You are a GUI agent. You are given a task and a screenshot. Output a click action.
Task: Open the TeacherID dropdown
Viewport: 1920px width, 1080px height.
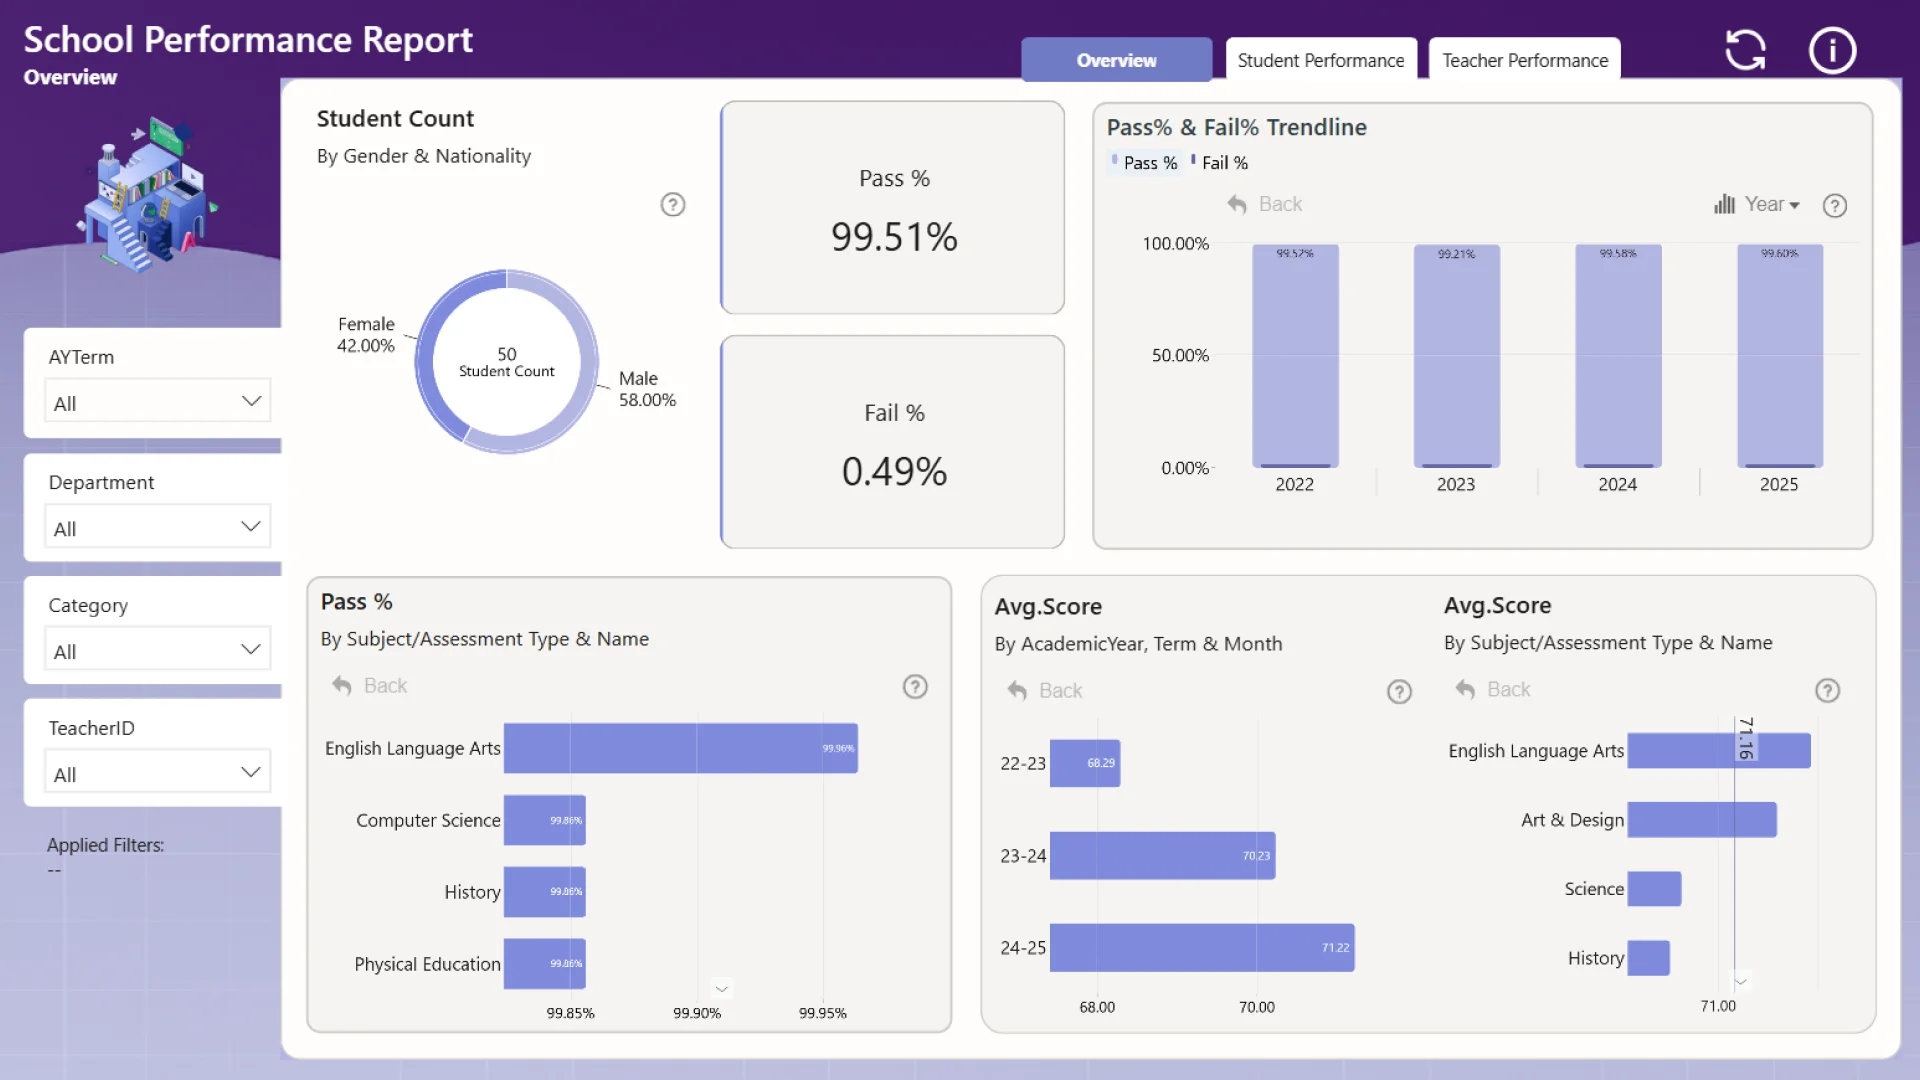click(157, 773)
